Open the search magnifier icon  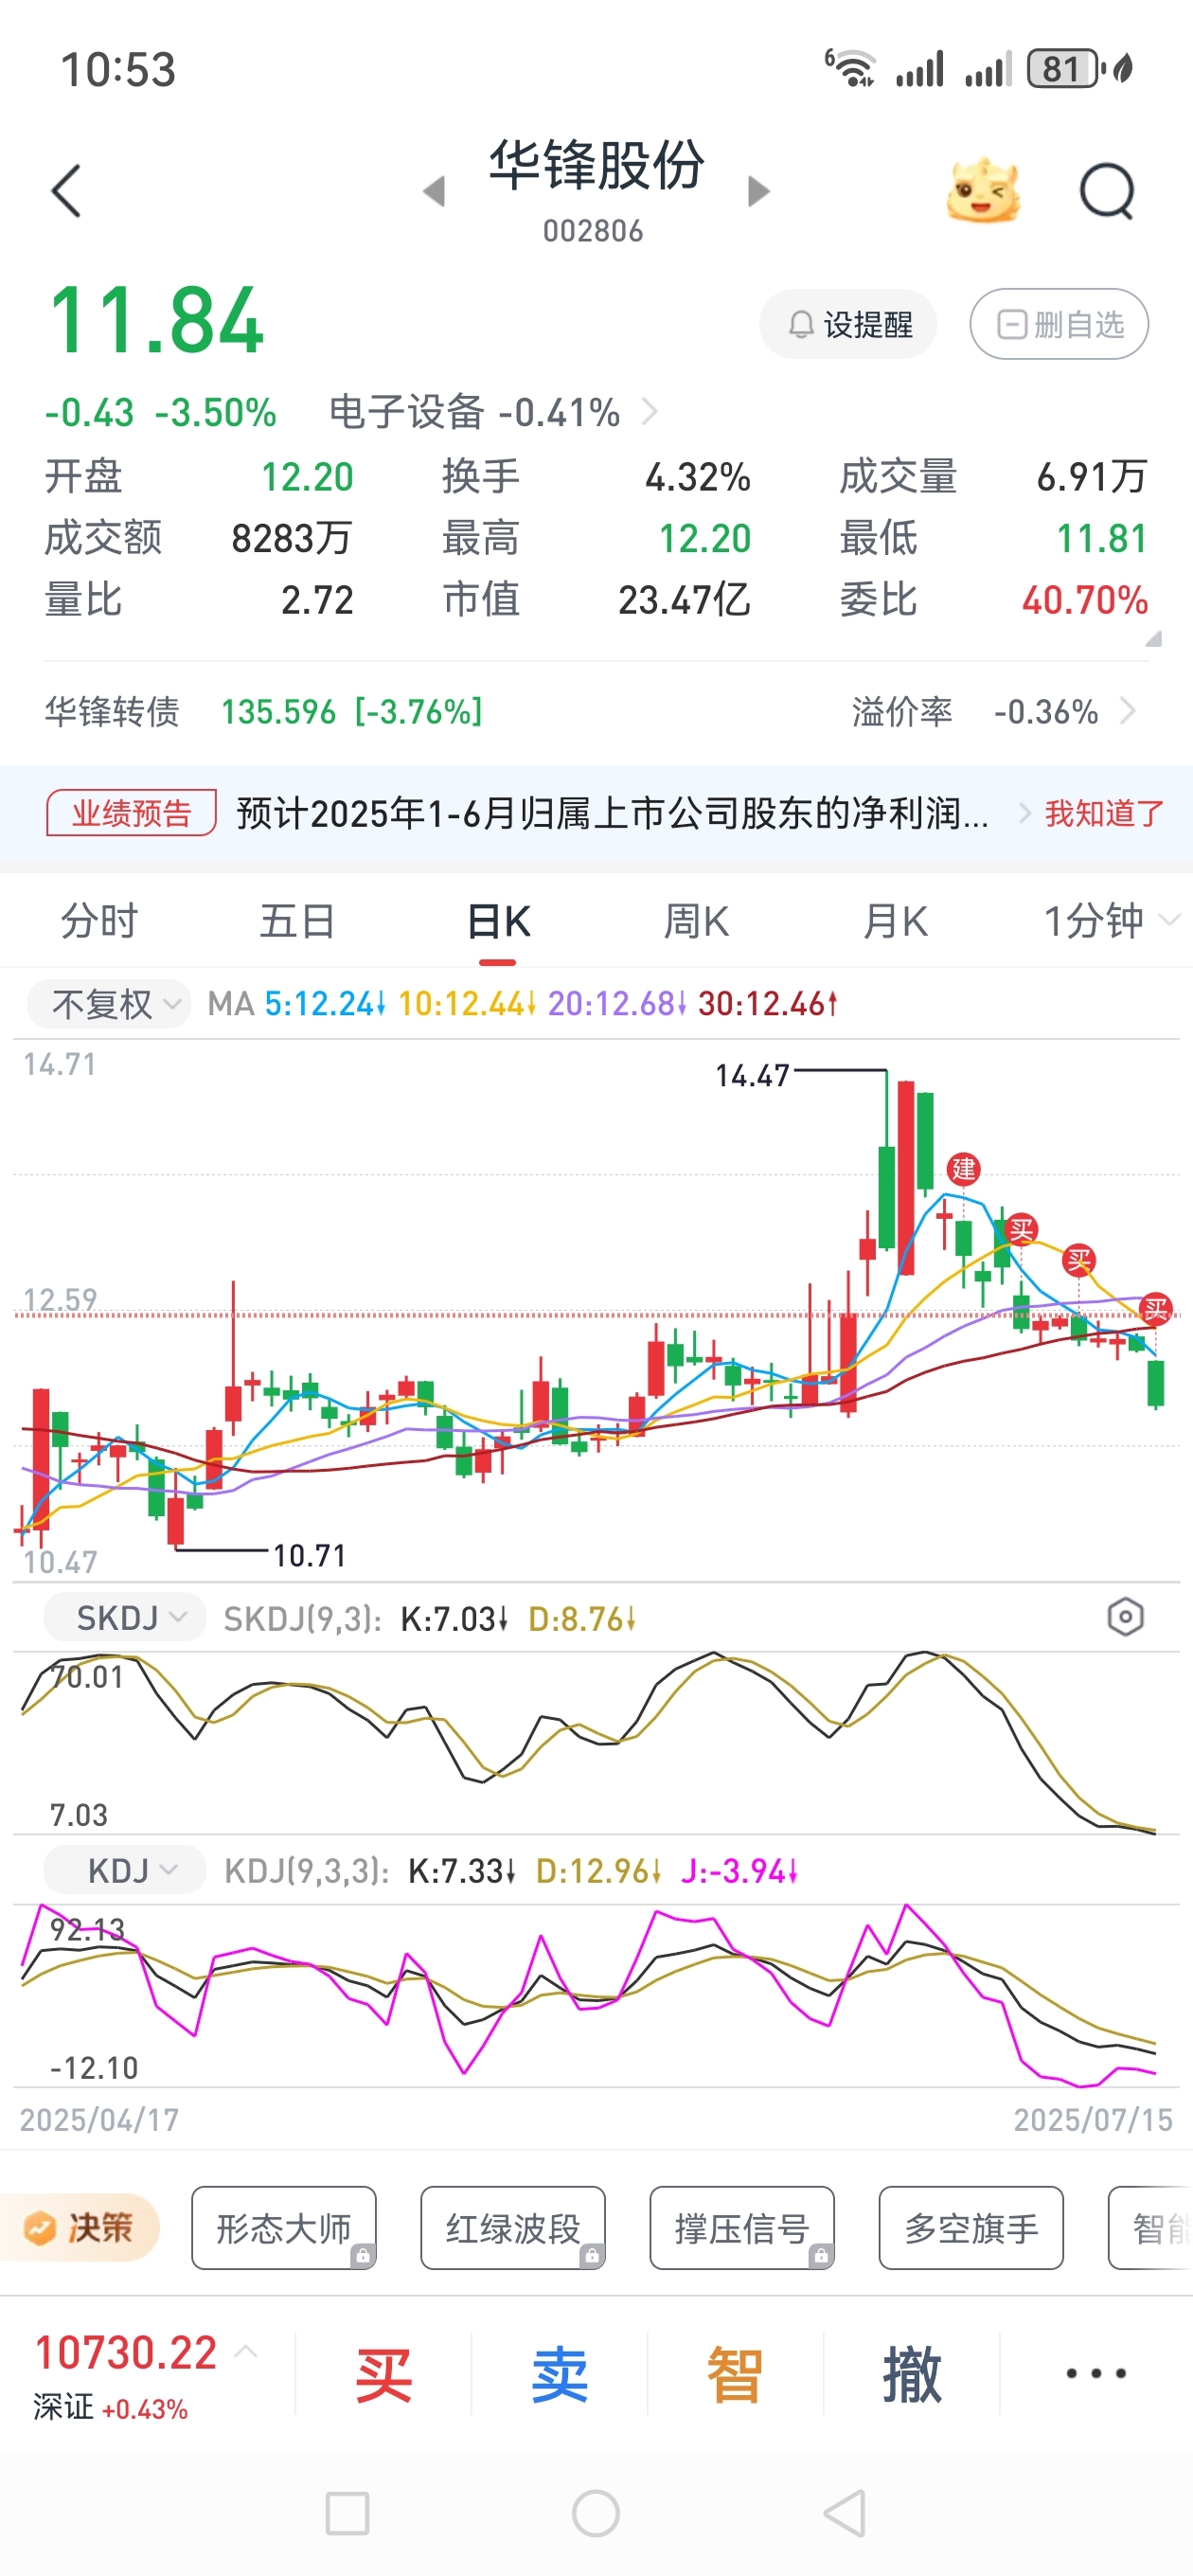pyautogui.click(x=1108, y=191)
